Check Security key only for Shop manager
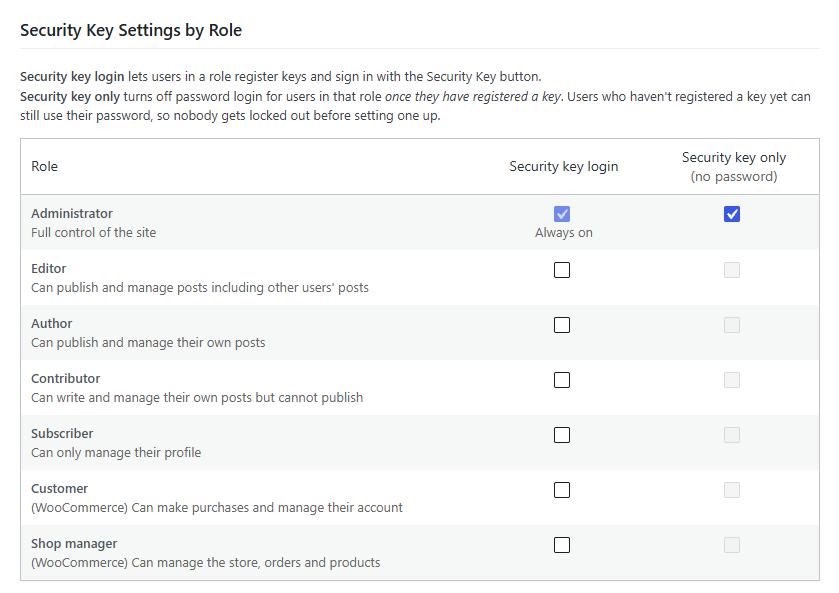The width and height of the screenshot is (839, 593). click(x=732, y=545)
